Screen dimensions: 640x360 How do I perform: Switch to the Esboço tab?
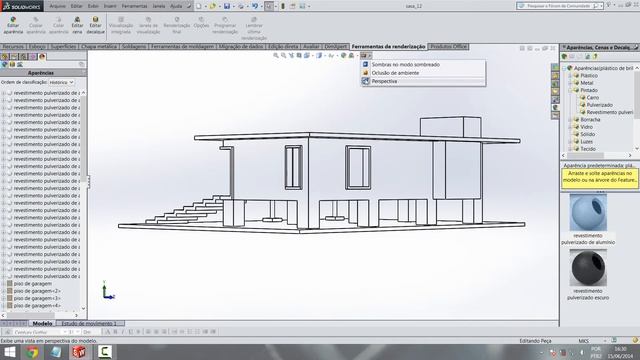[38, 47]
